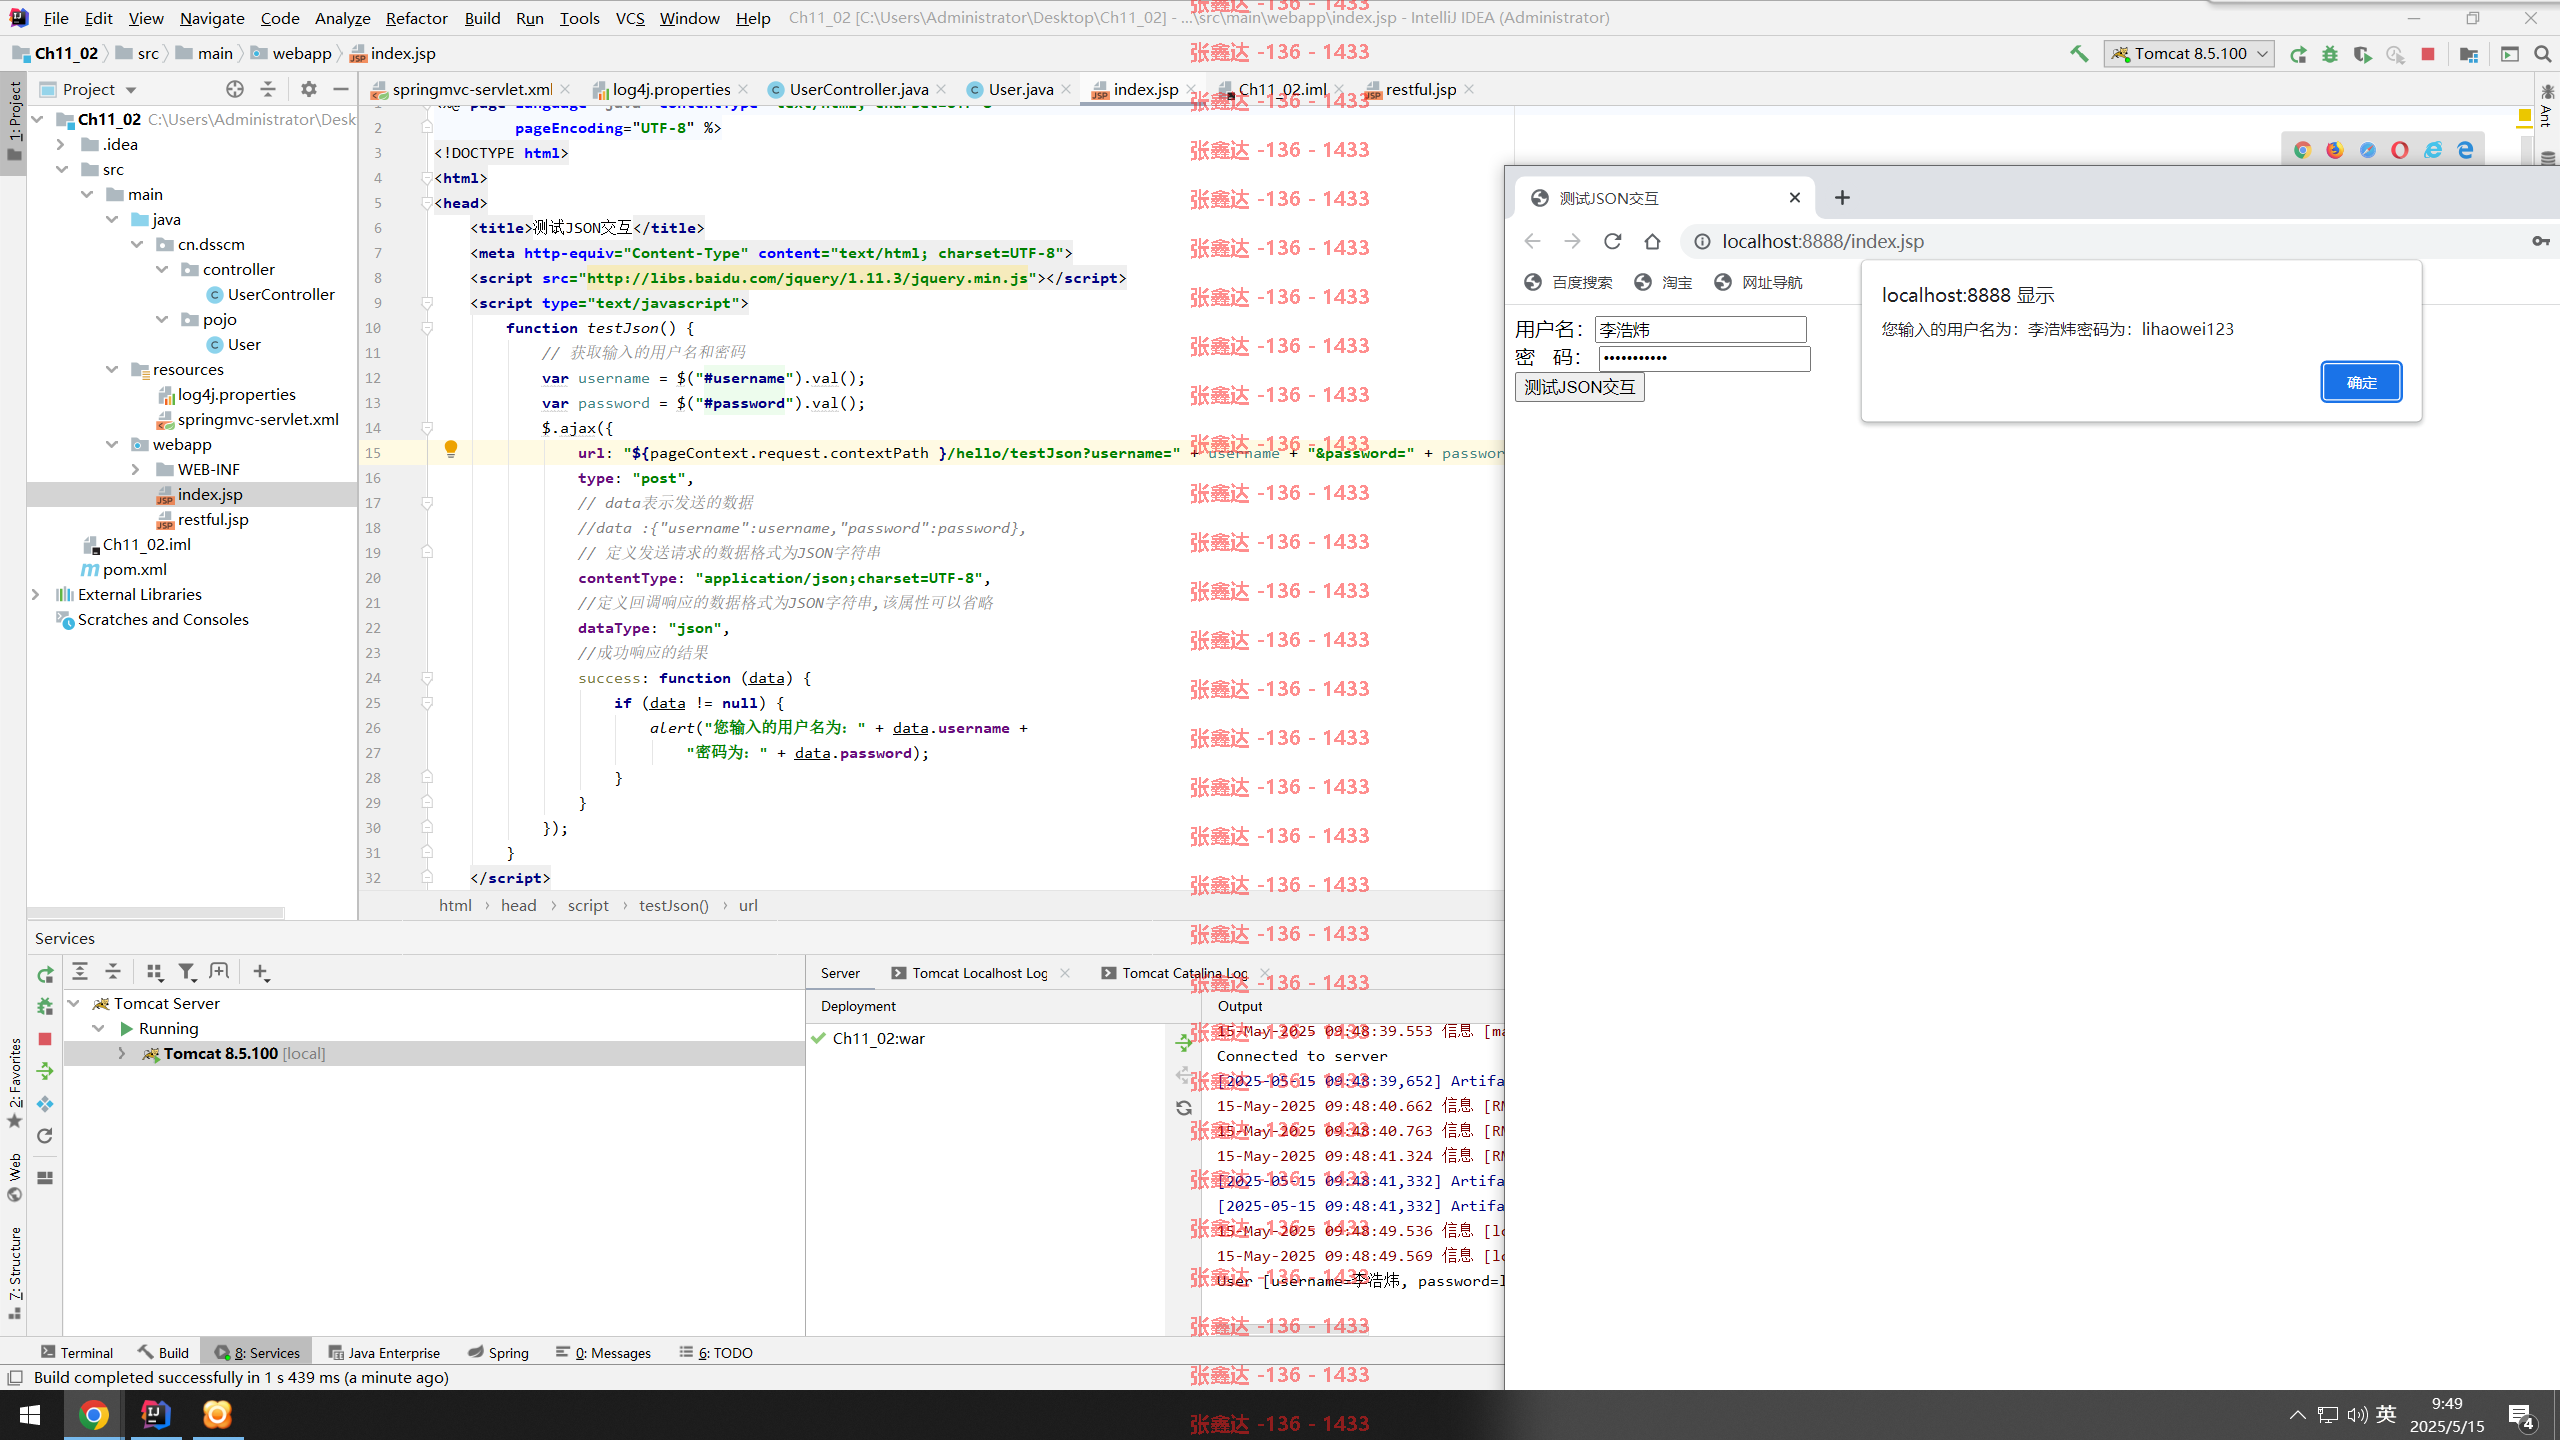The width and height of the screenshot is (2560, 1440).
Task: Click the Opera icon in editor preview bar
Action: pos(2400,150)
